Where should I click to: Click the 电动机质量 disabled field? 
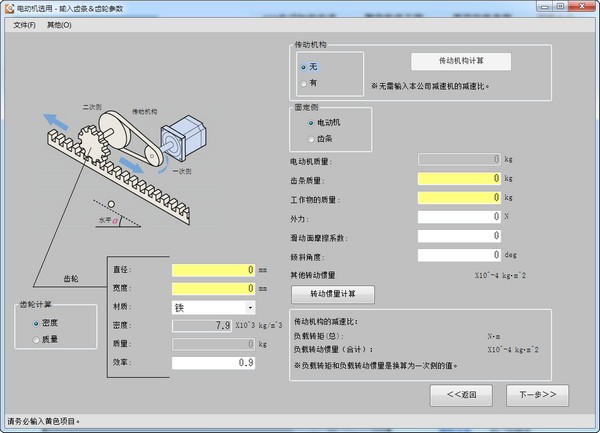click(459, 159)
